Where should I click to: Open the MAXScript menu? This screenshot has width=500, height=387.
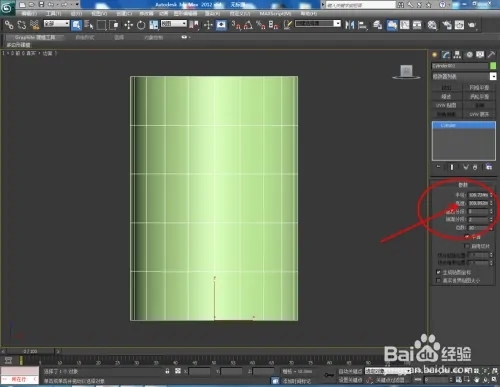tap(275, 14)
